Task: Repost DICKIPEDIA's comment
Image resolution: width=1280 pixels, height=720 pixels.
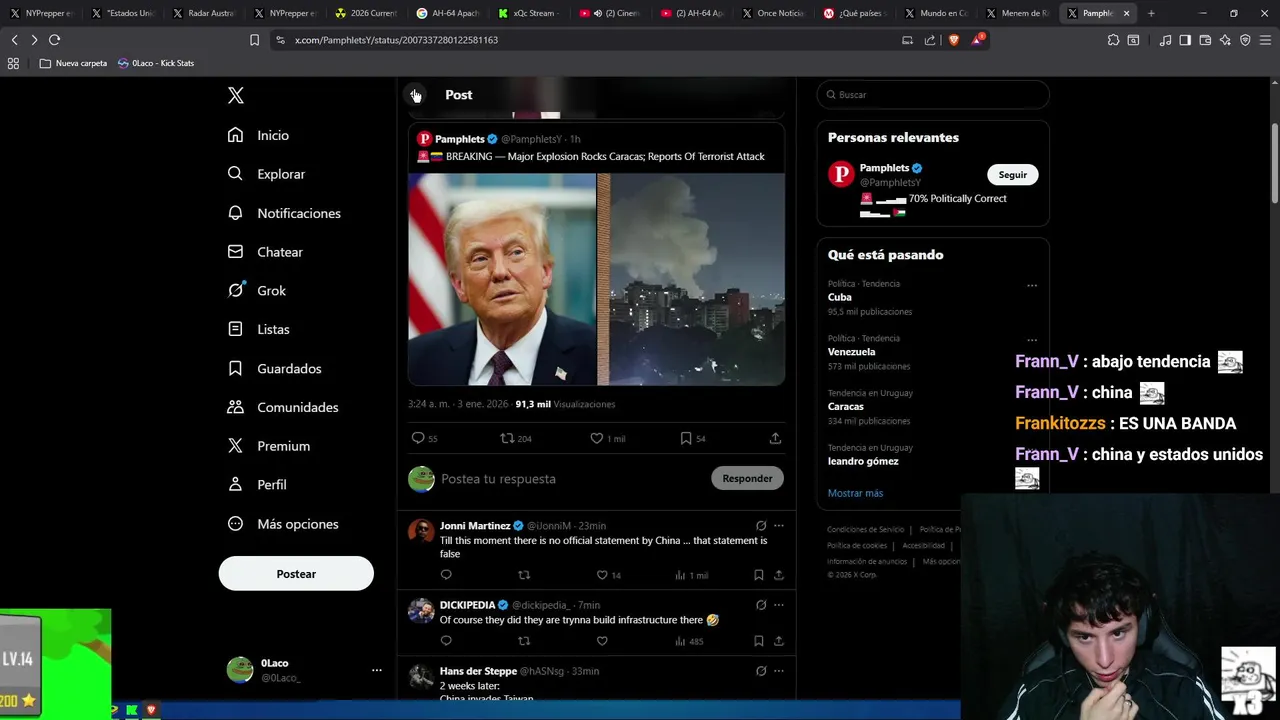Action: pos(524,641)
